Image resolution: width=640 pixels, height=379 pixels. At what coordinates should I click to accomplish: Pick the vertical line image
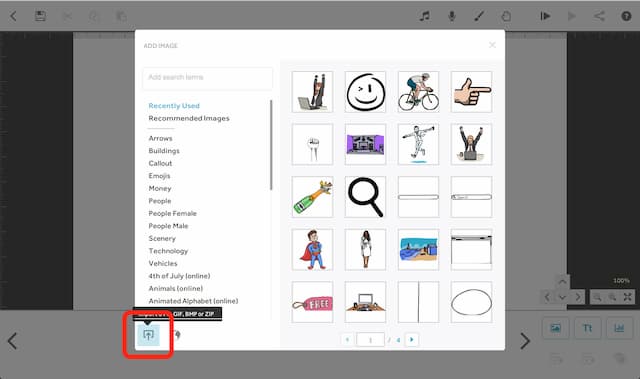[418, 302]
